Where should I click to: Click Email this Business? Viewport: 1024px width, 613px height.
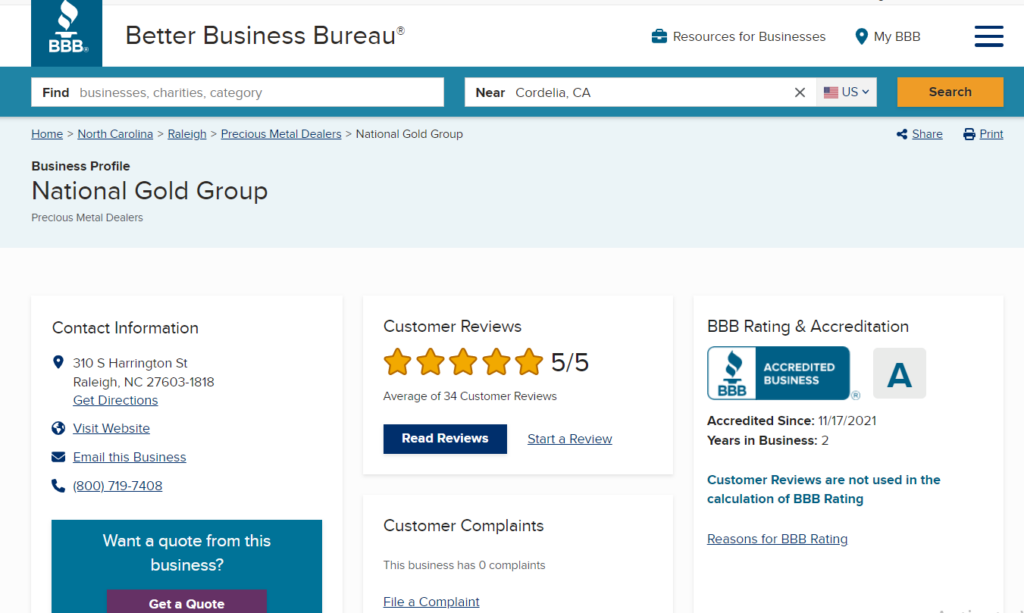click(x=129, y=457)
